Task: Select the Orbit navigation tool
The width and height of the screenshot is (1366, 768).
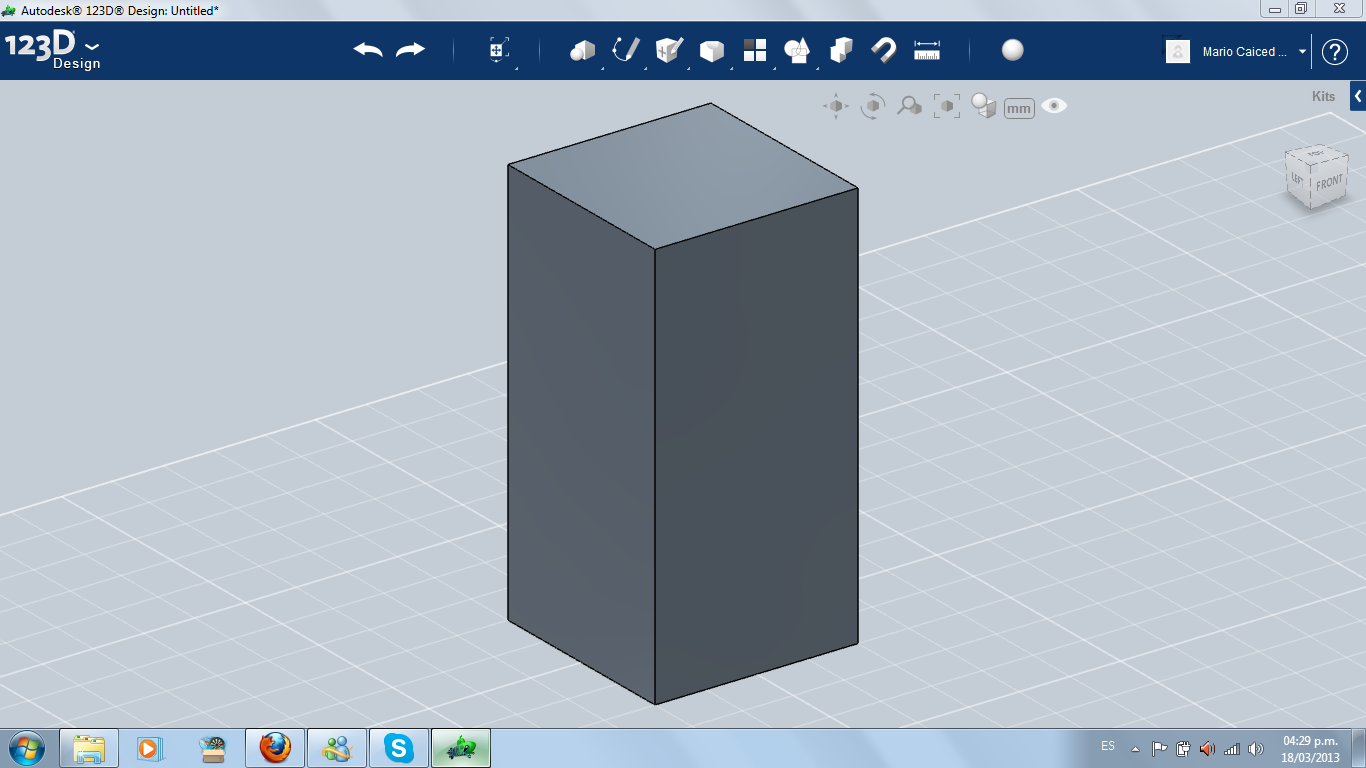Action: point(873,106)
